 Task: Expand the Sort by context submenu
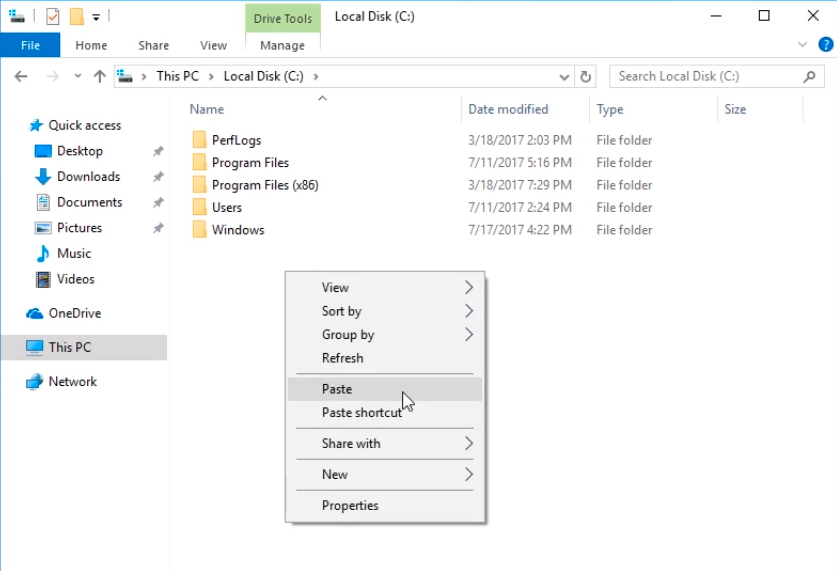tap(385, 311)
